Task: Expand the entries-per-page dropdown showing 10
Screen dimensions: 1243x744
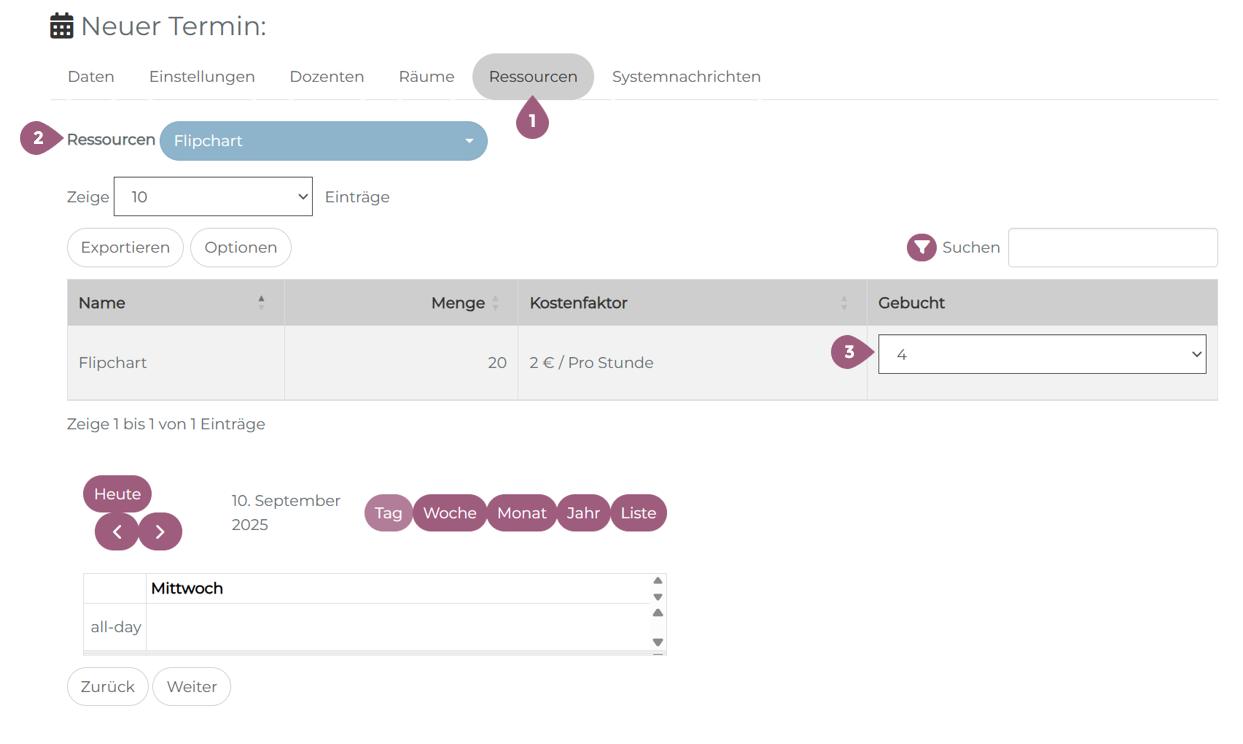Action: (213, 197)
